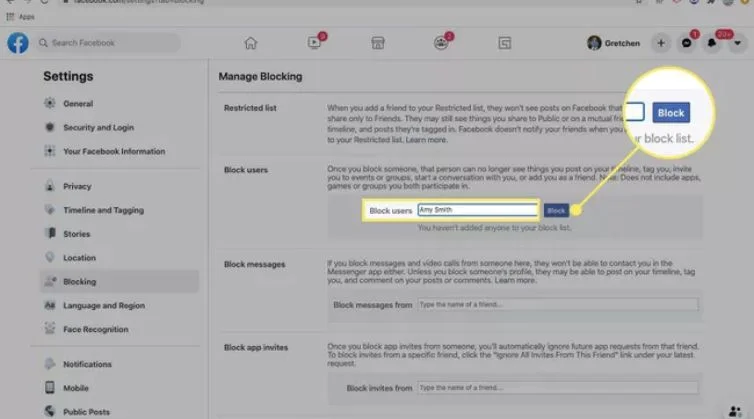Click the Blocking person icon
Viewport: 754px width, 419px height.
(50, 281)
